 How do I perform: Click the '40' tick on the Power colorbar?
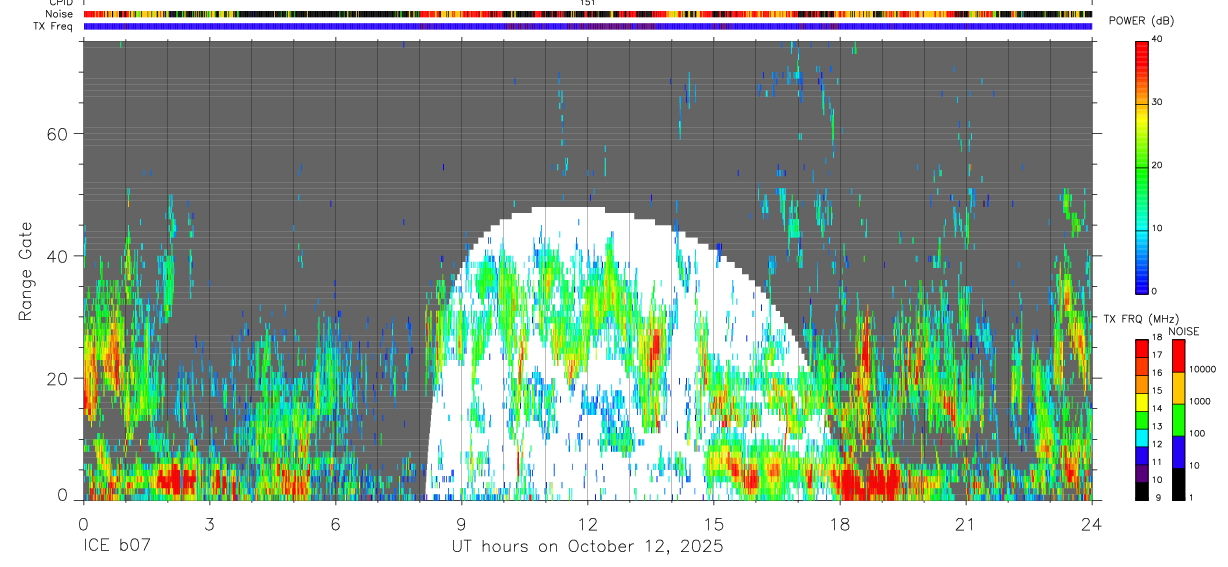click(1157, 39)
